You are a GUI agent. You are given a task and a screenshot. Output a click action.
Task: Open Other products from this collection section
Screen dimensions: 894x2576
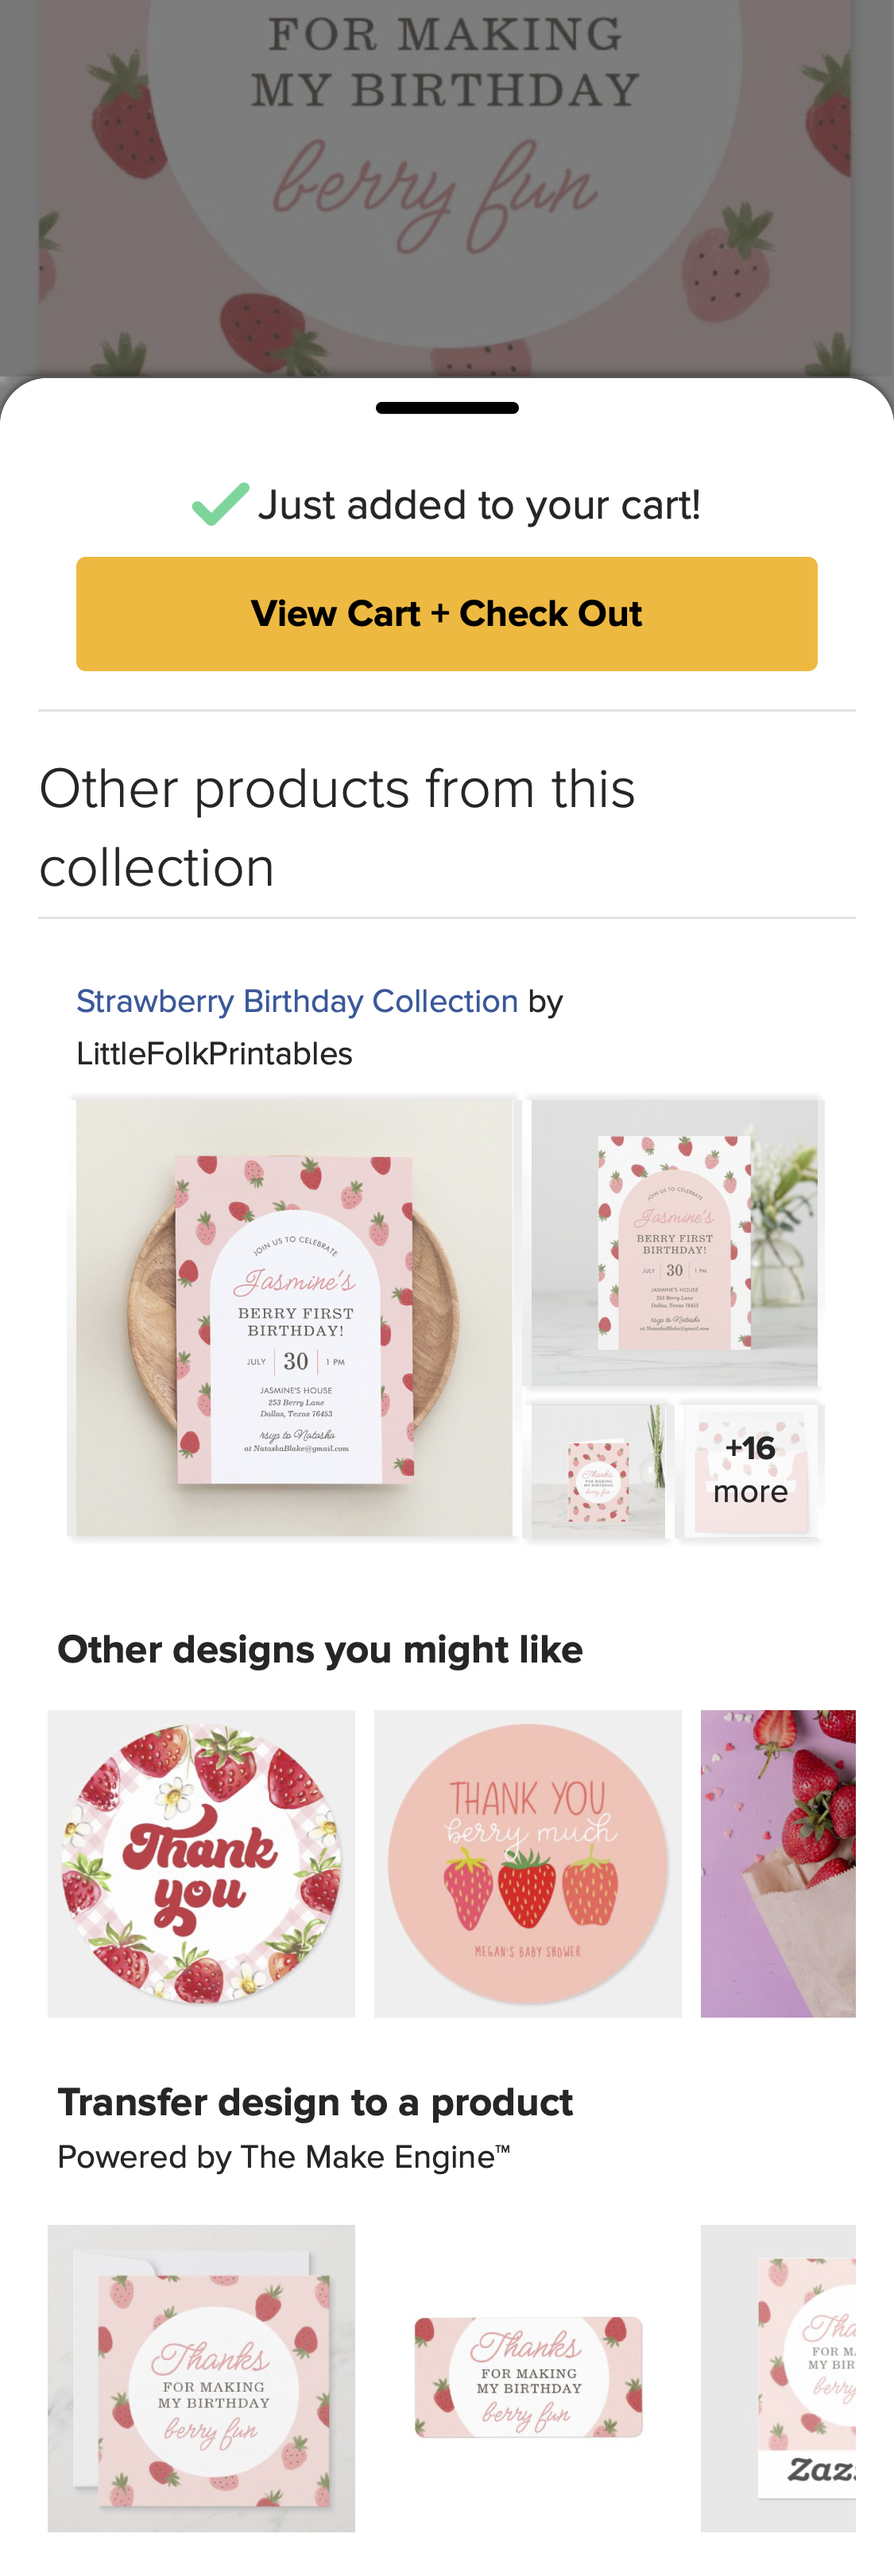click(x=336, y=828)
